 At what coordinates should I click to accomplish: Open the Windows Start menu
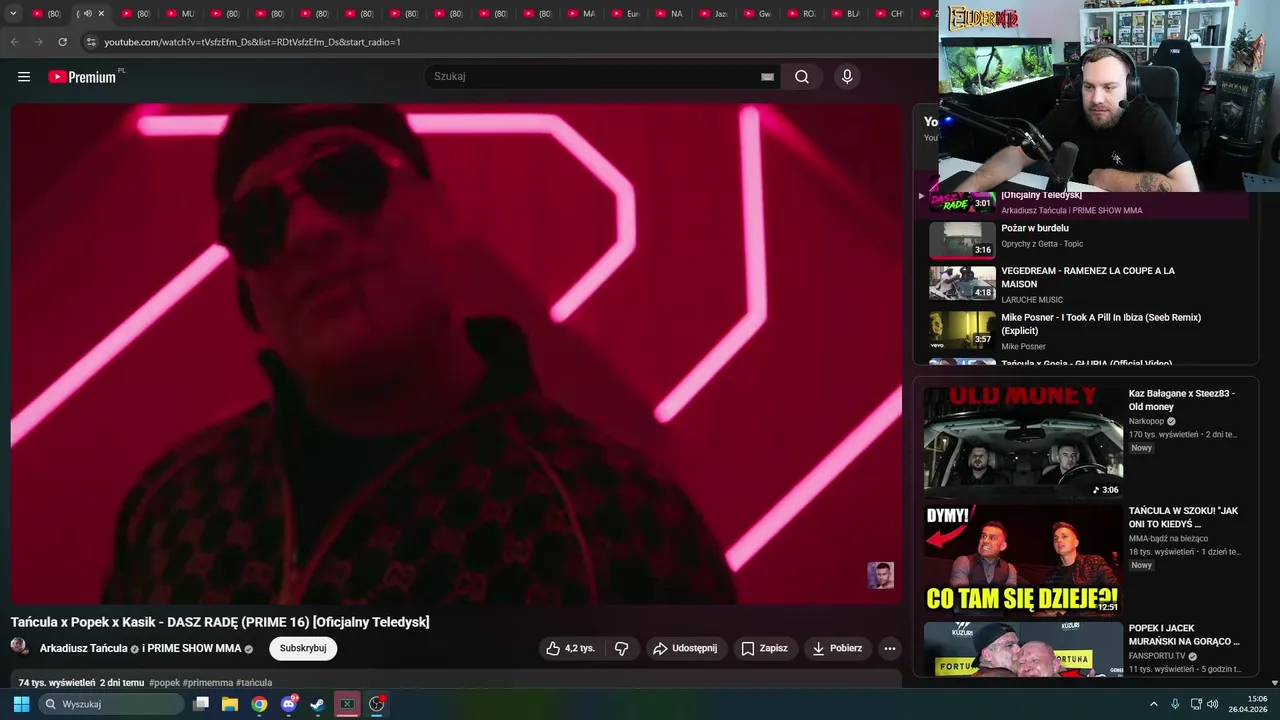[x=21, y=704]
